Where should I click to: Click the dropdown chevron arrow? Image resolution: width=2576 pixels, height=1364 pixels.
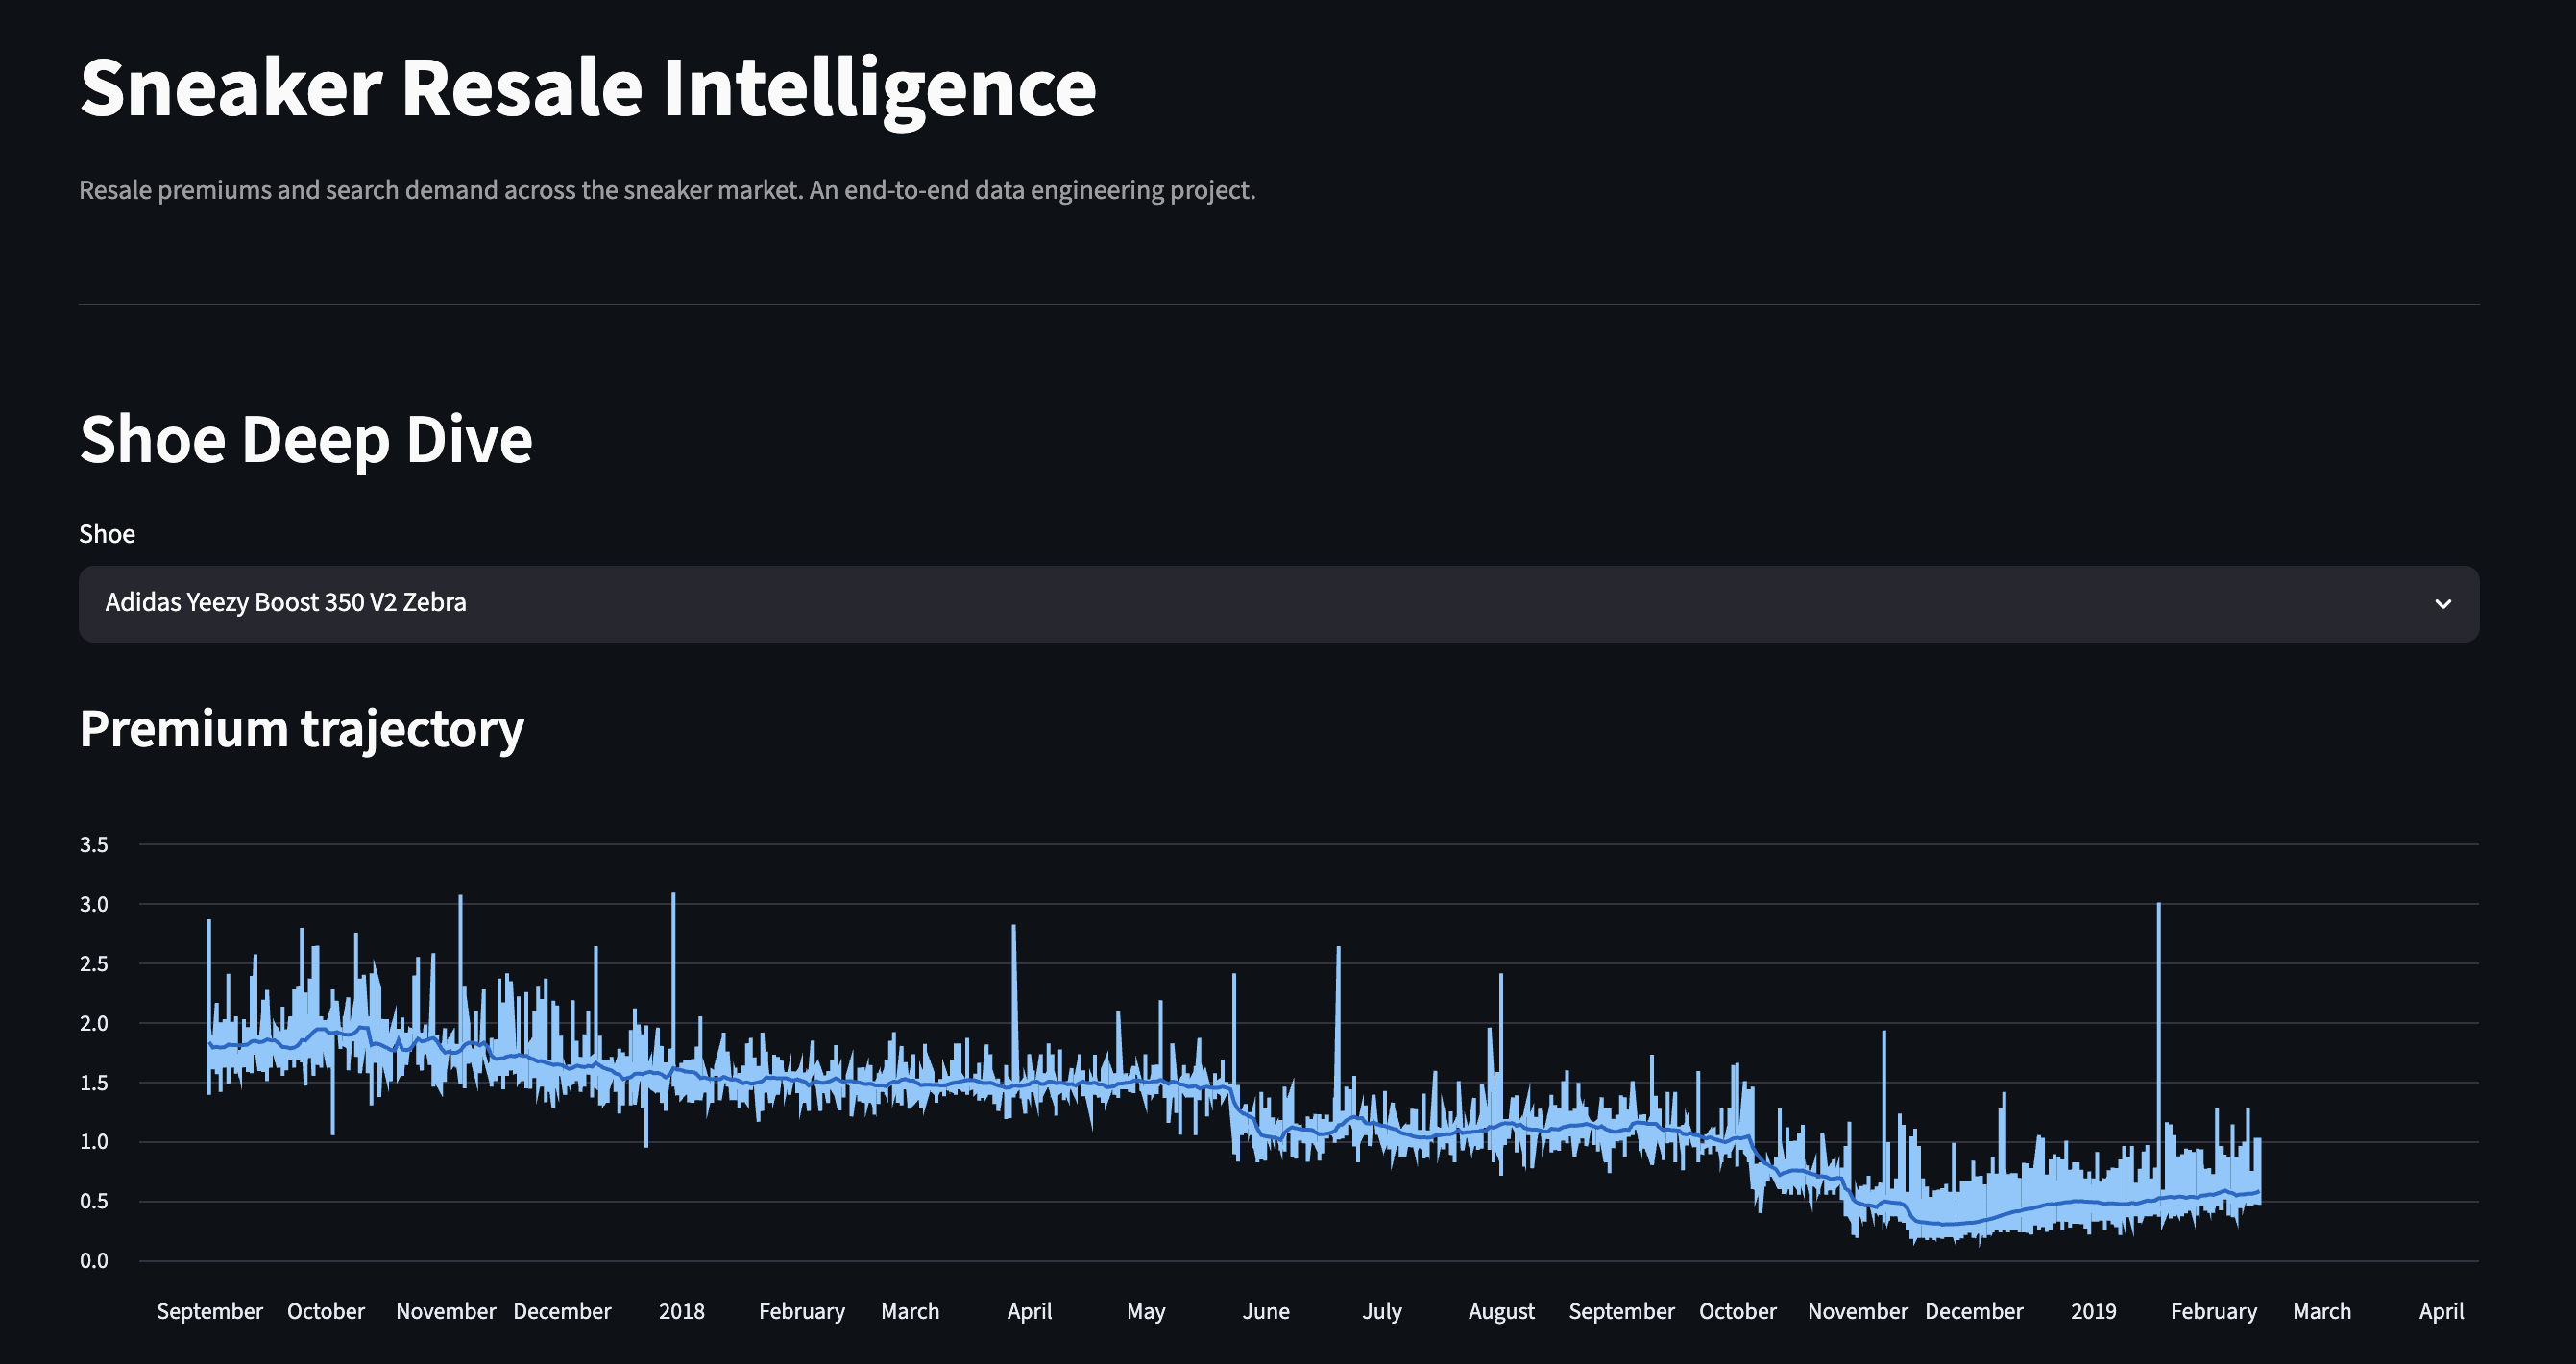pyautogui.click(x=2443, y=604)
